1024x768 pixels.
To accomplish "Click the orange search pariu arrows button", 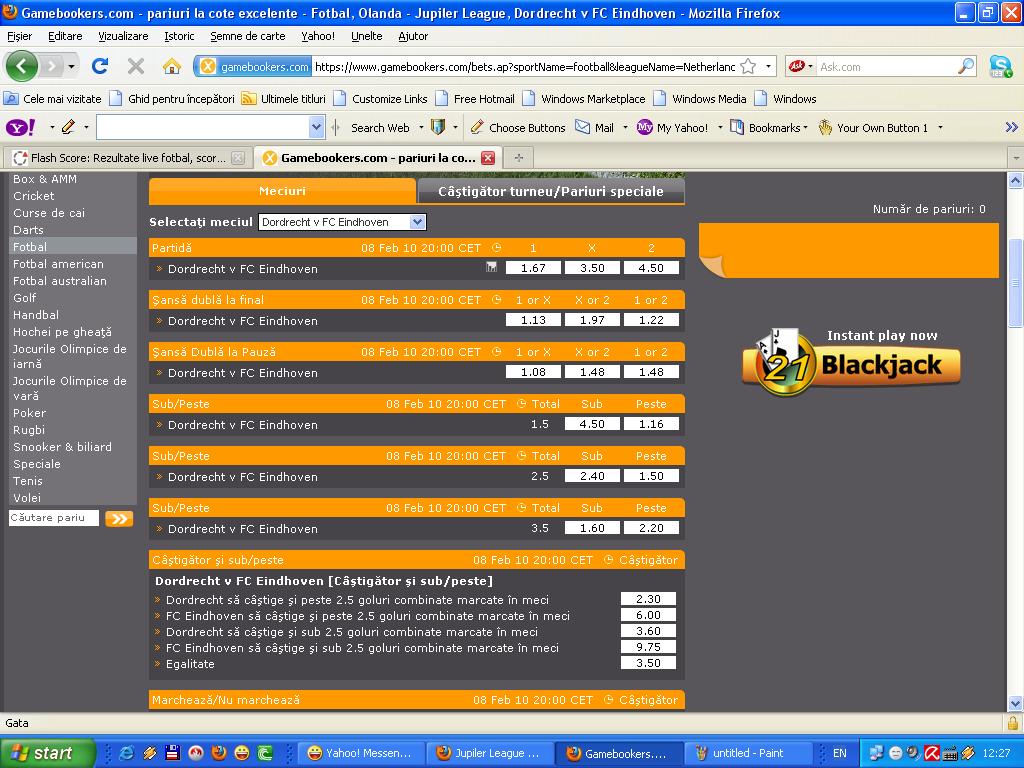I will coord(119,519).
